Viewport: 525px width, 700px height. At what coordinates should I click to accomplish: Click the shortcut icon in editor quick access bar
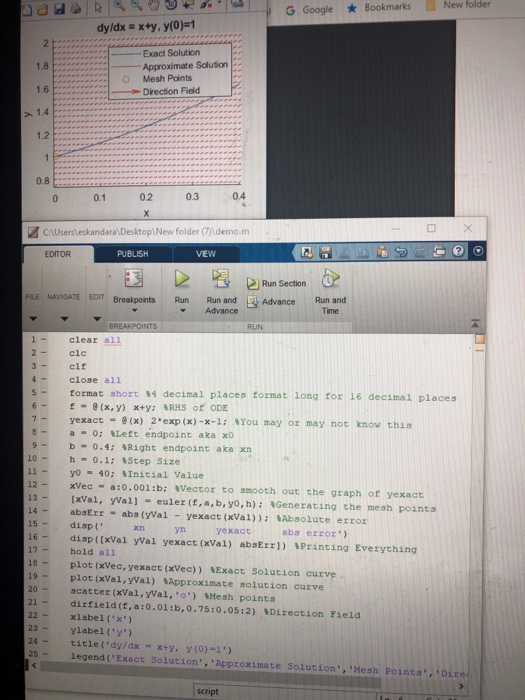click(x=306, y=252)
